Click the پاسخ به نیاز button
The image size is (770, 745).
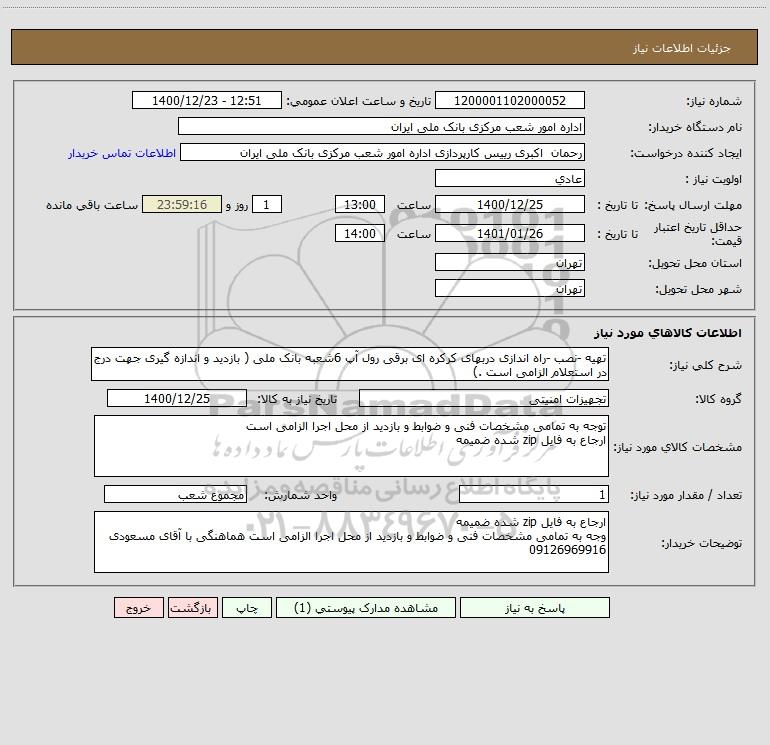tap(535, 608)
